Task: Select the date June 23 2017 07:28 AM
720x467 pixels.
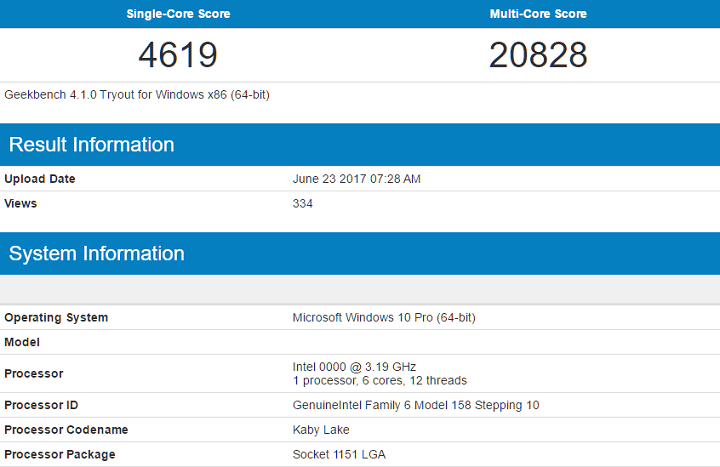Action: coord(356,179)
